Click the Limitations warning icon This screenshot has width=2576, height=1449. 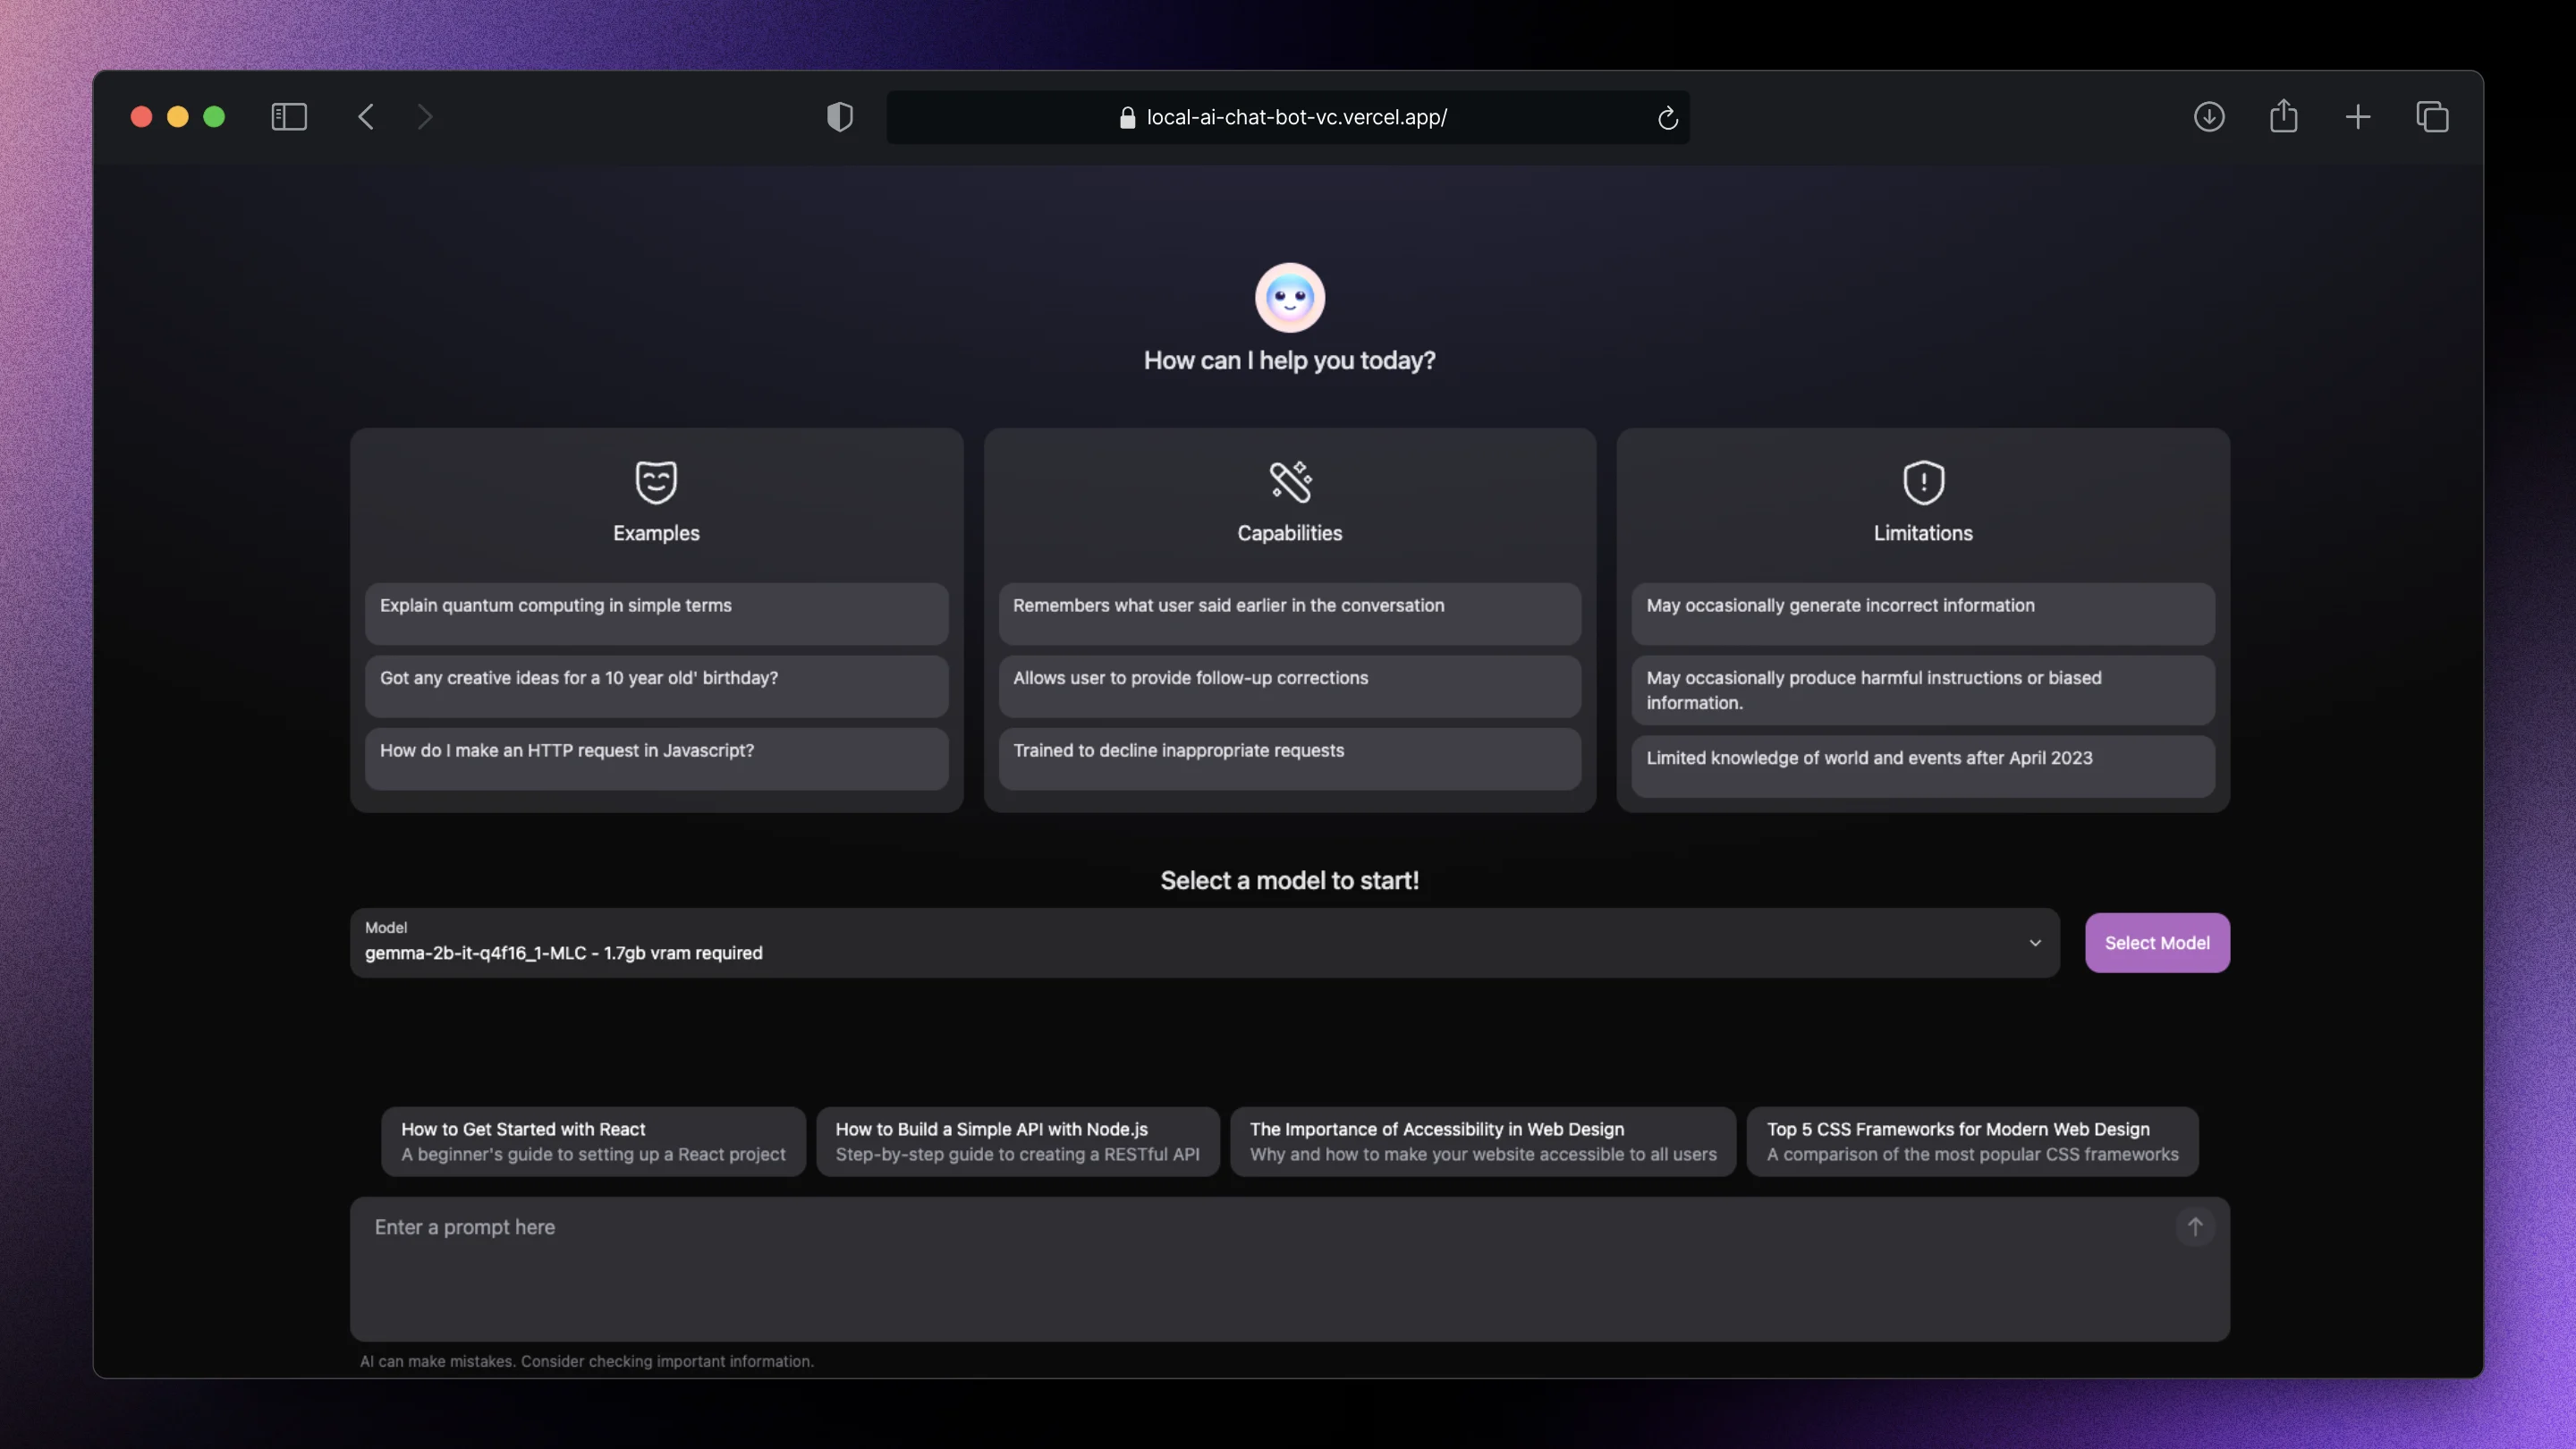(x=1921, y=479)
